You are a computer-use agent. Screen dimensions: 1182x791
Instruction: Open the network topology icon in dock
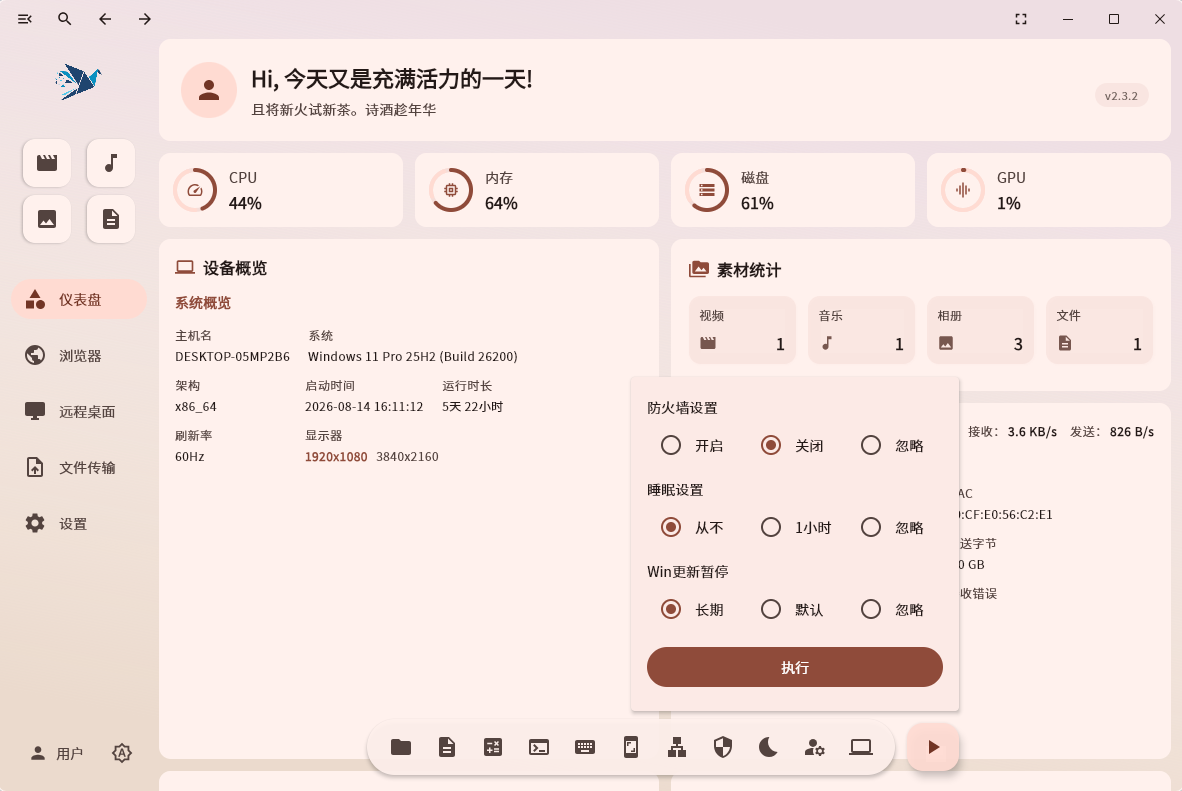677,747
